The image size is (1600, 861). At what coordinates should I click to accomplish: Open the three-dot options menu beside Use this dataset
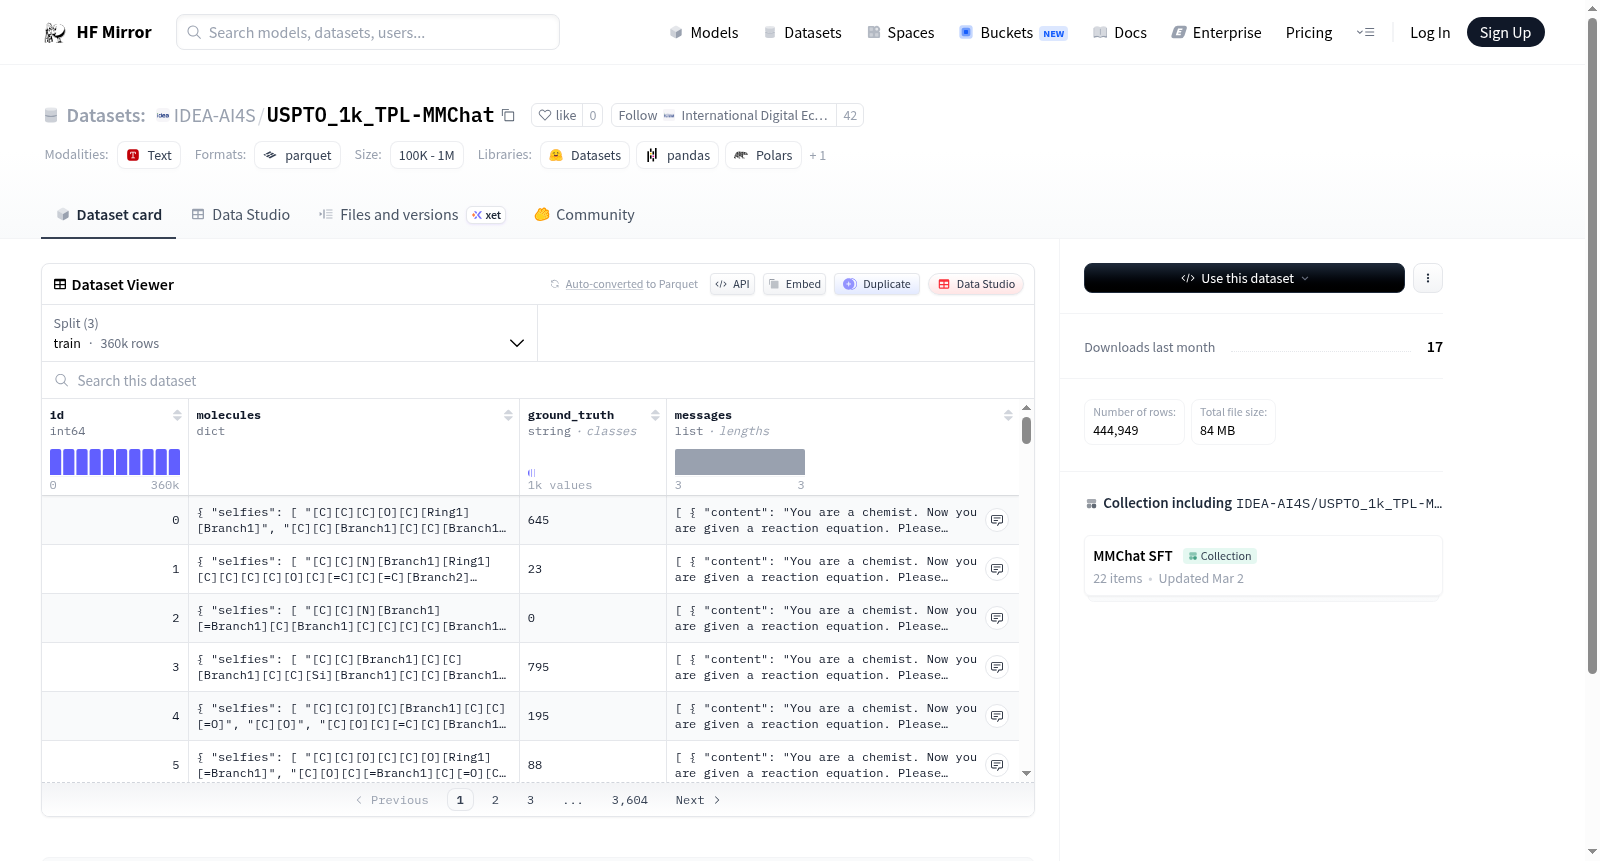tap(1428, 278)
